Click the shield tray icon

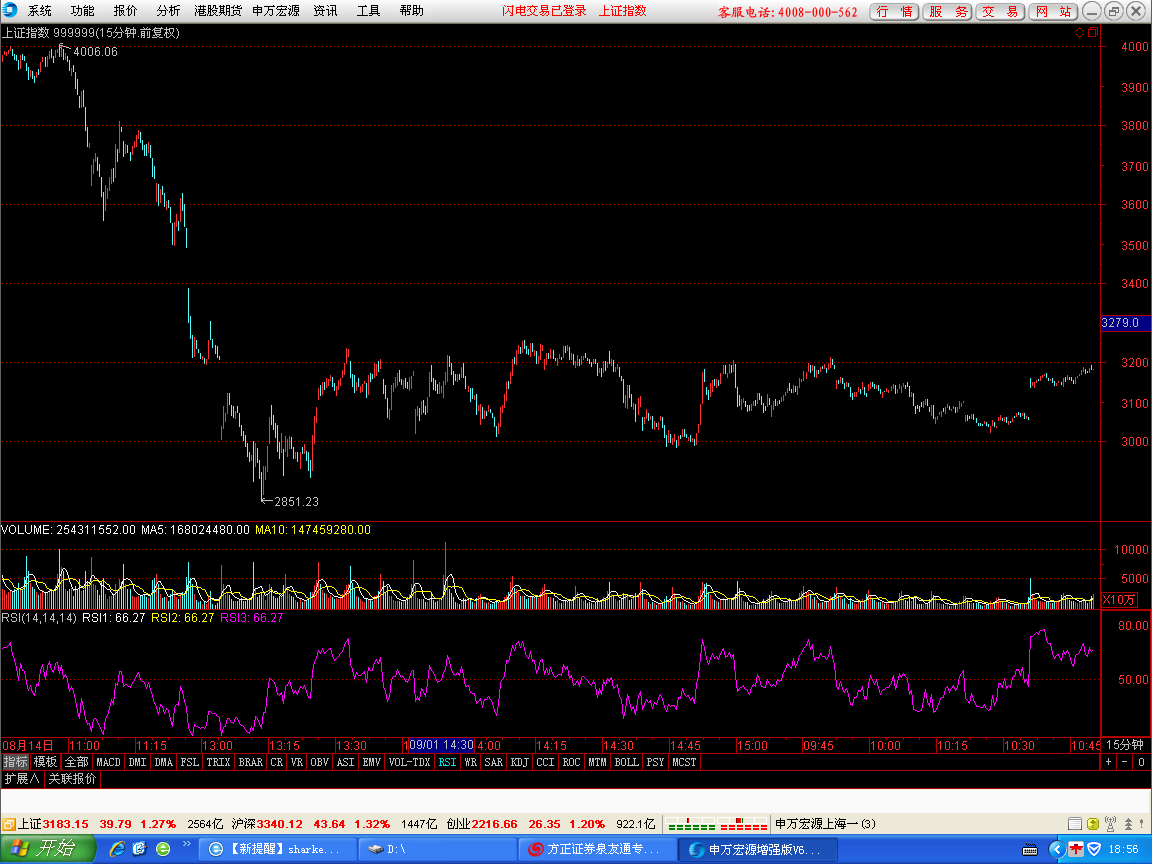click(1095, 849)
